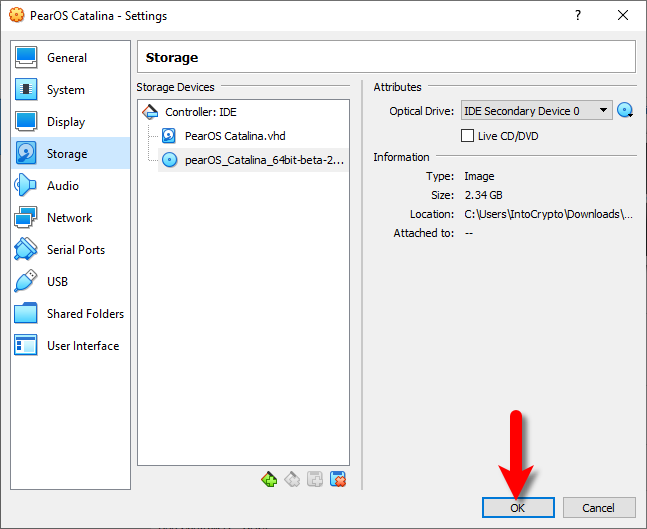Select the pearOS_Catalina_64bit-beta optical disk entry
This screenshot has height=529, width=647.
(x=253, y=160)
